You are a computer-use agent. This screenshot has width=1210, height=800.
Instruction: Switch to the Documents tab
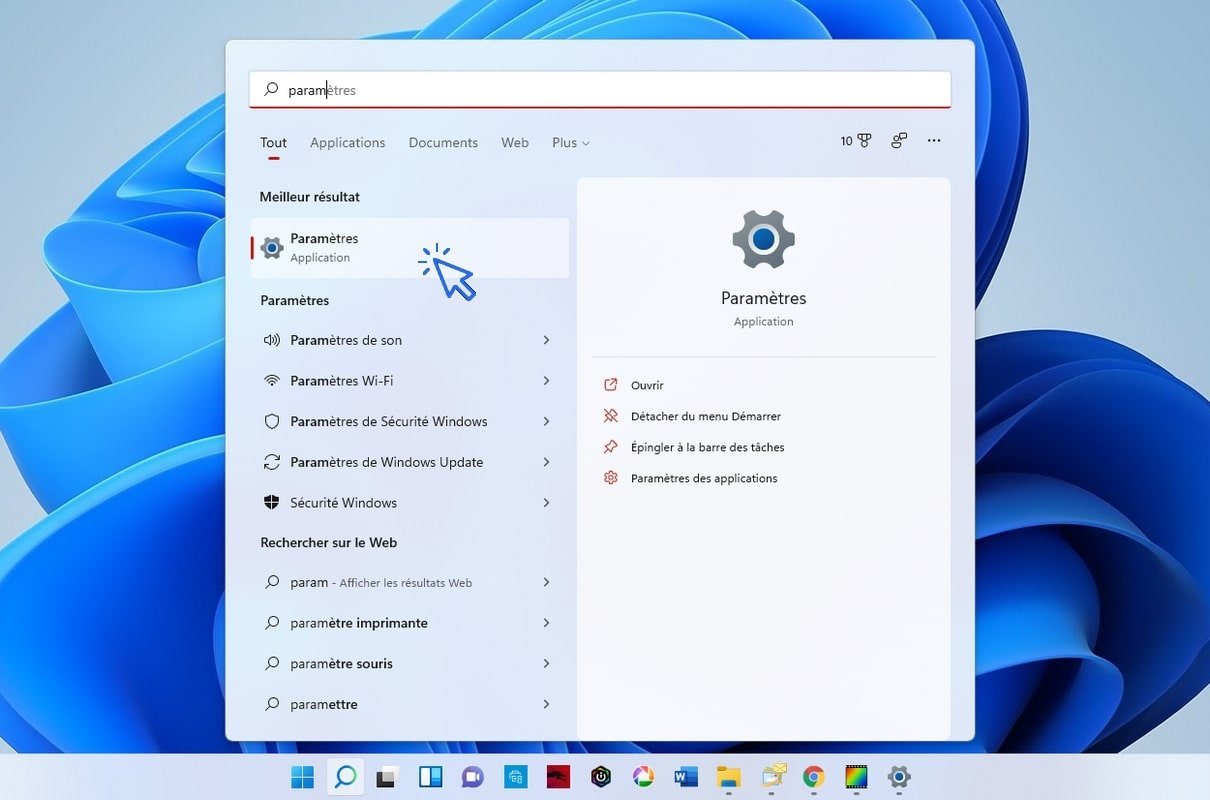coord(443,142)
